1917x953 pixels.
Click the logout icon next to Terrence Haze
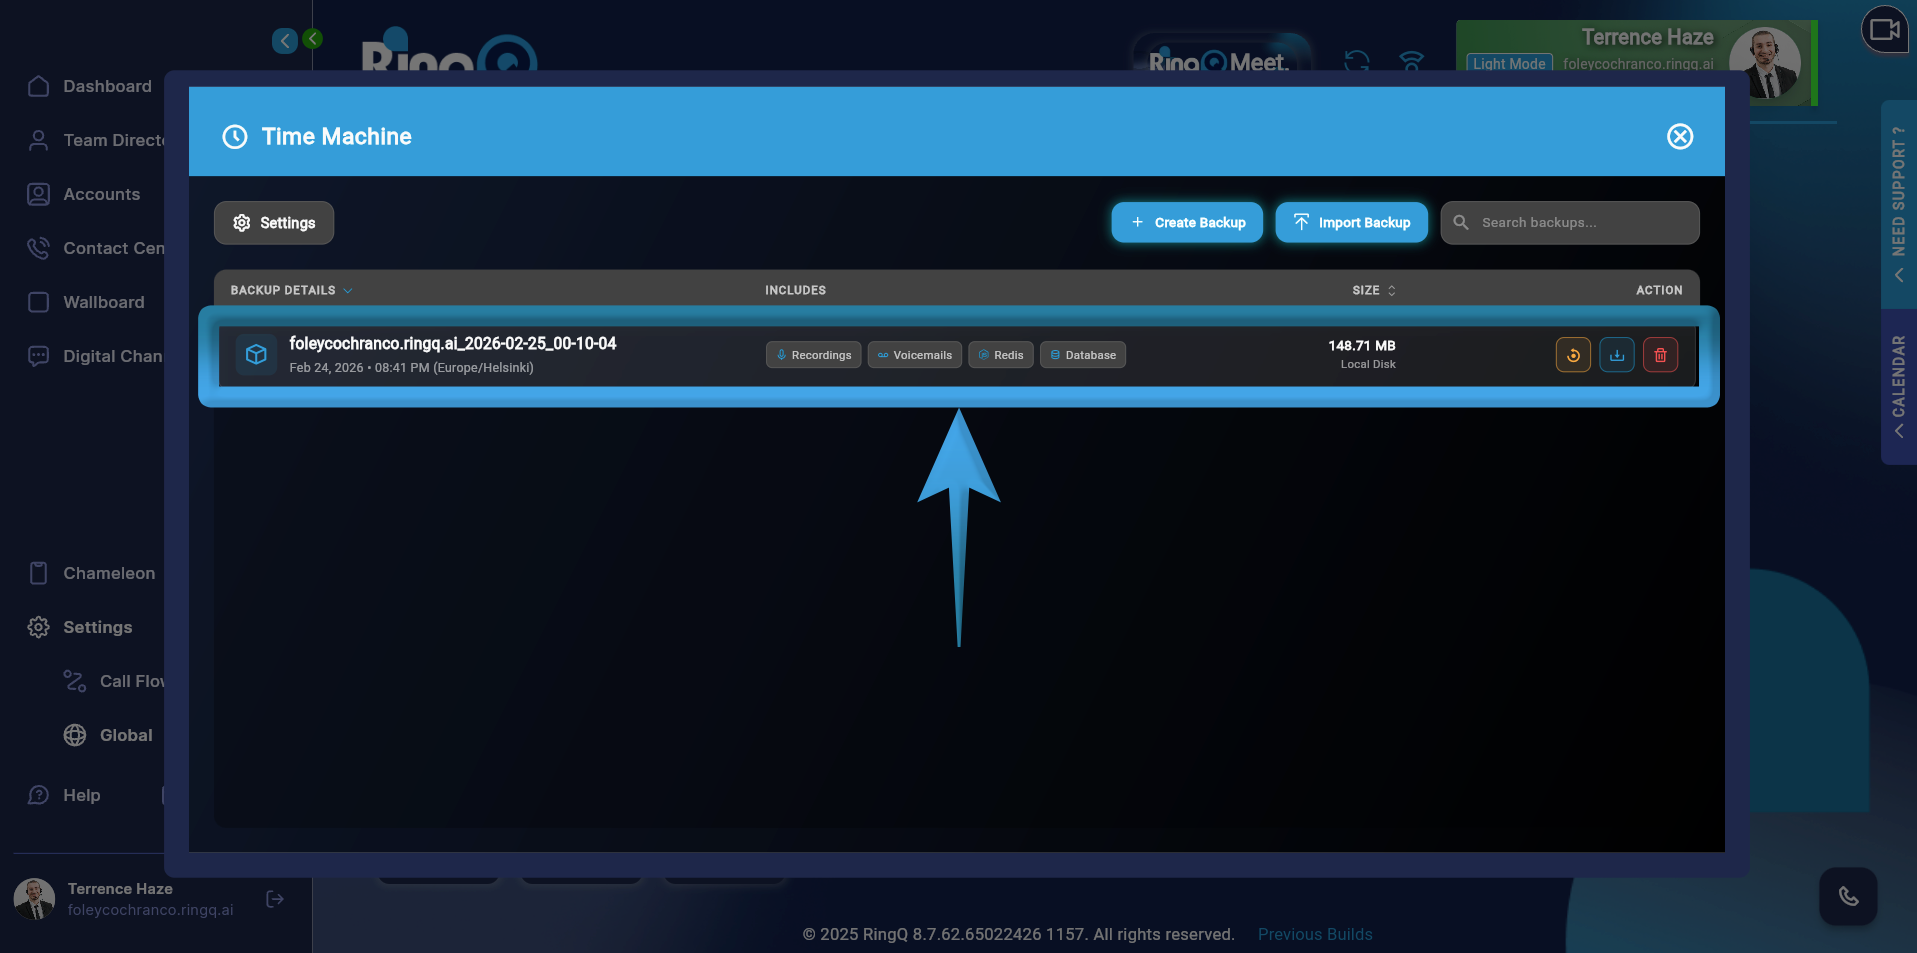[274, 898]
